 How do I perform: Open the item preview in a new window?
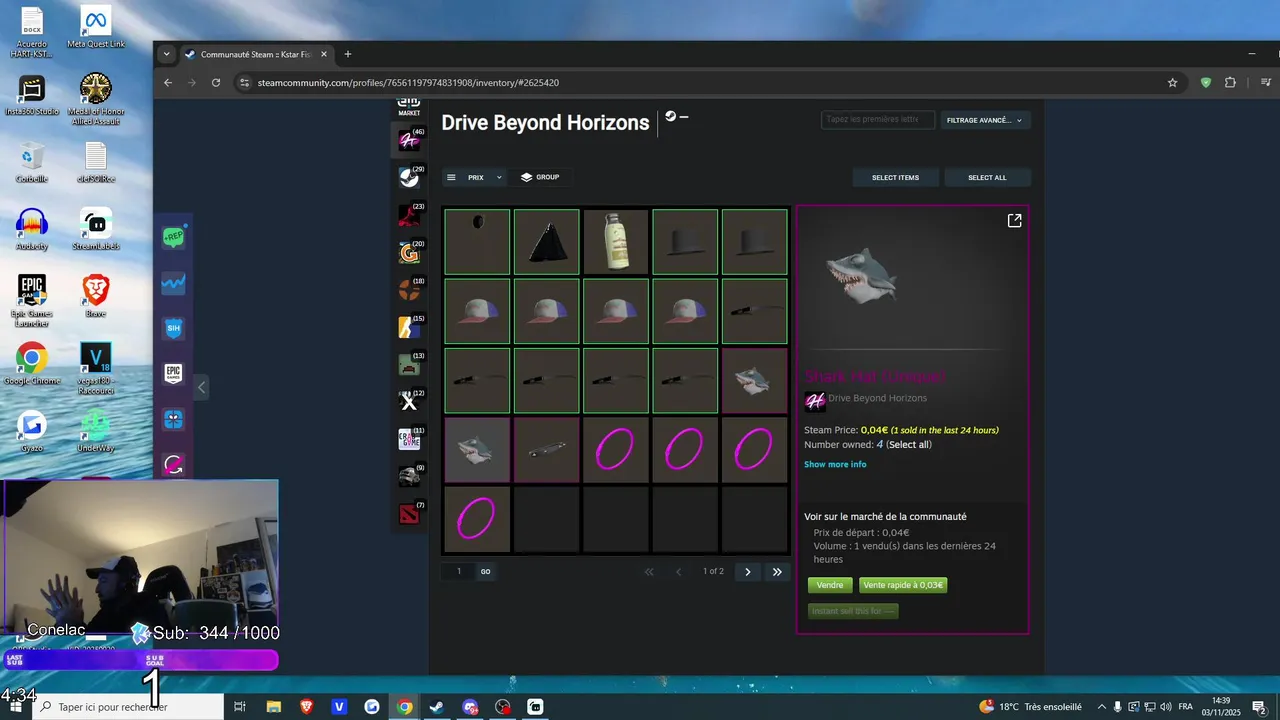(x=1014, y=221)
